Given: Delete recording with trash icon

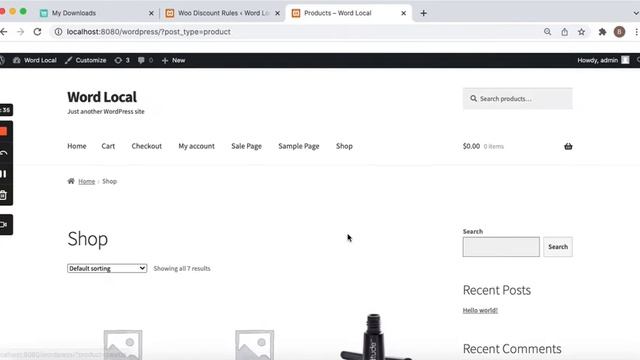Looking at the screenshot, I should coord(3,195).
